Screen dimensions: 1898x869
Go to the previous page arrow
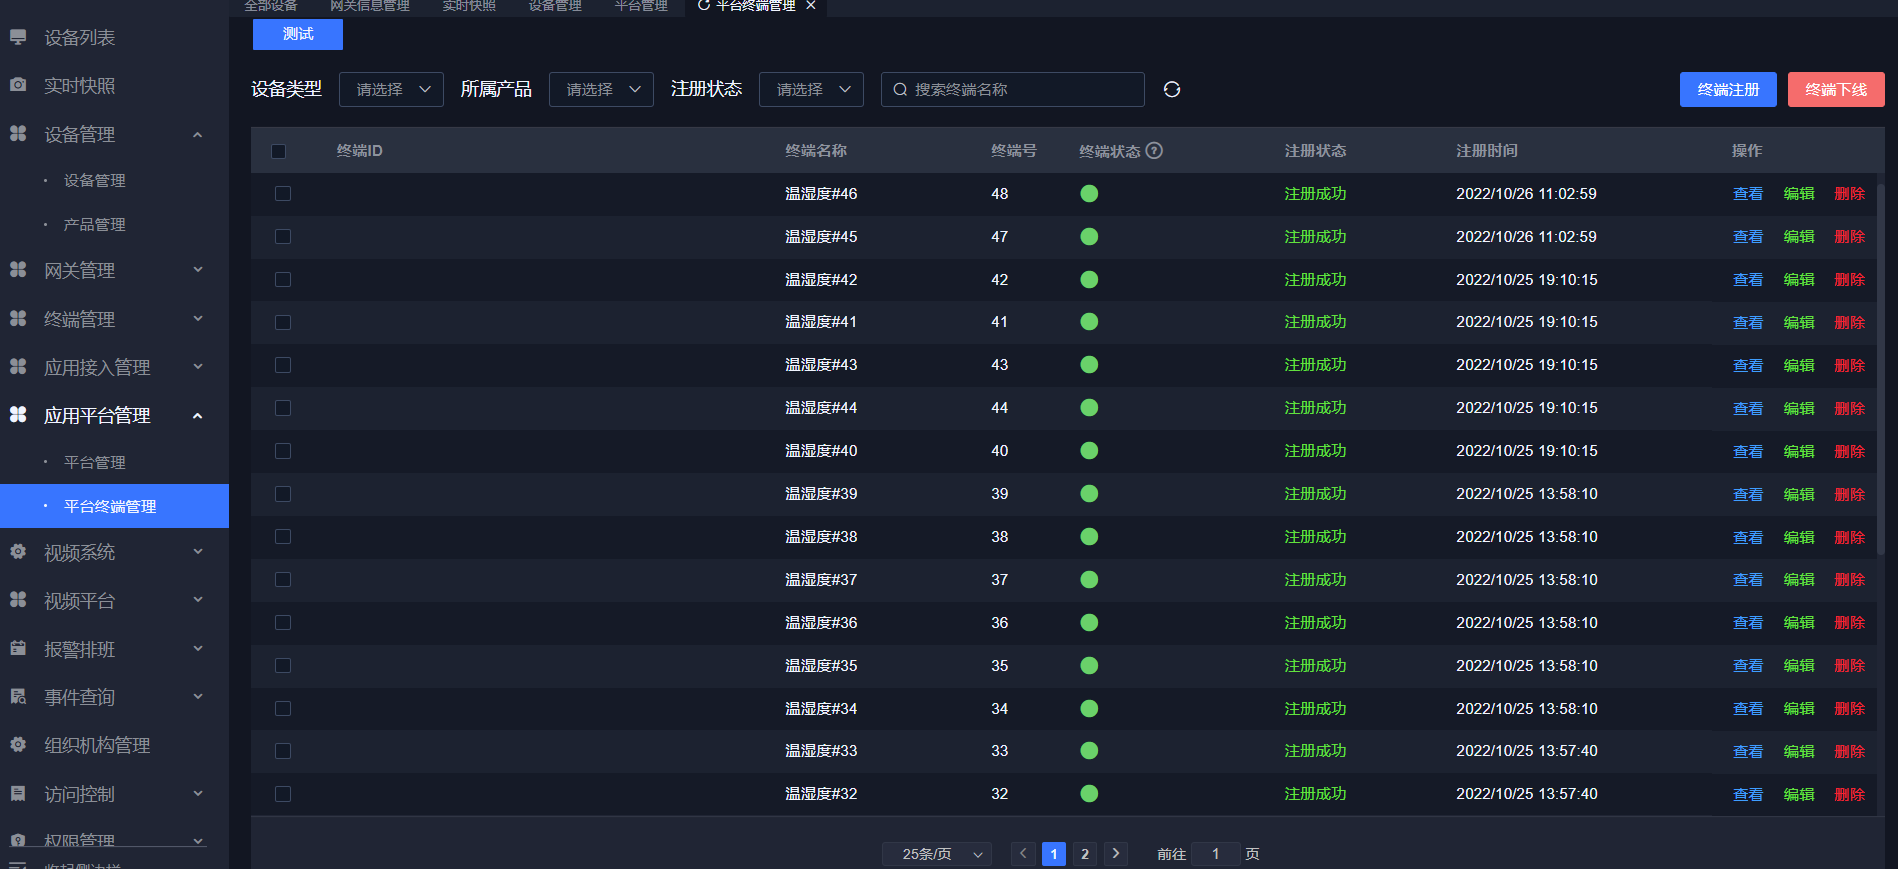click(1023, 853)
